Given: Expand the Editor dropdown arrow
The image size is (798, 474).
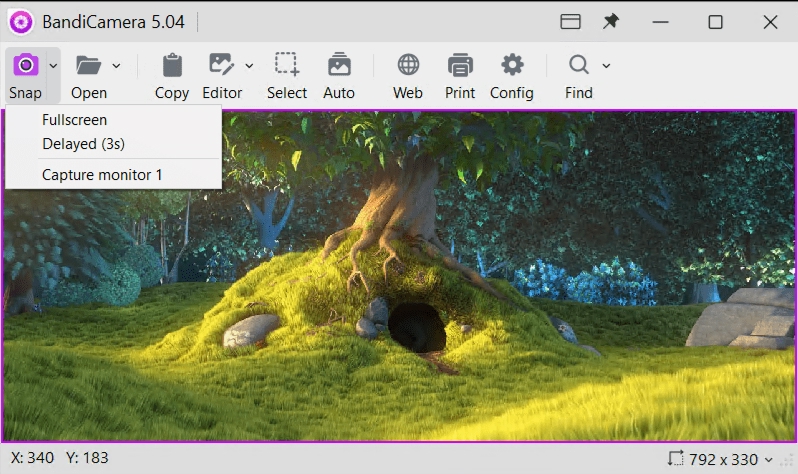Looking at the screenshot, I should pyautogui.click(x=249, y=66).
